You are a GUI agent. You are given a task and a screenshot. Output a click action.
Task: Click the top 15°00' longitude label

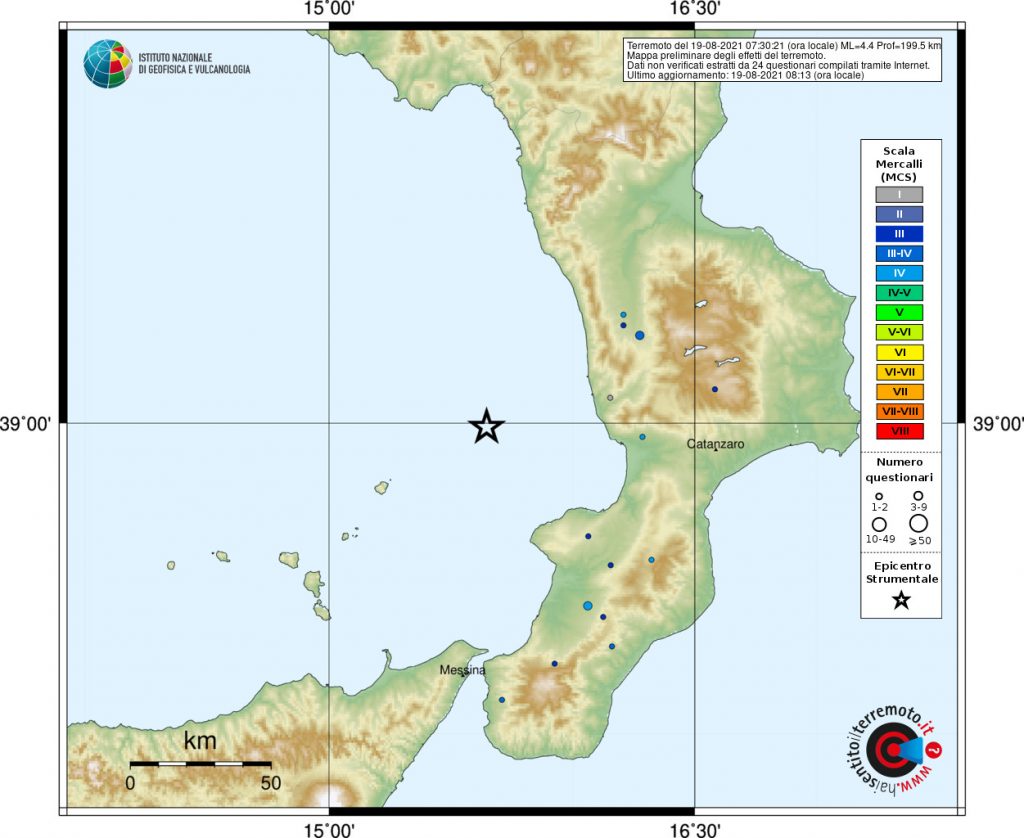(x=329, y=8)
